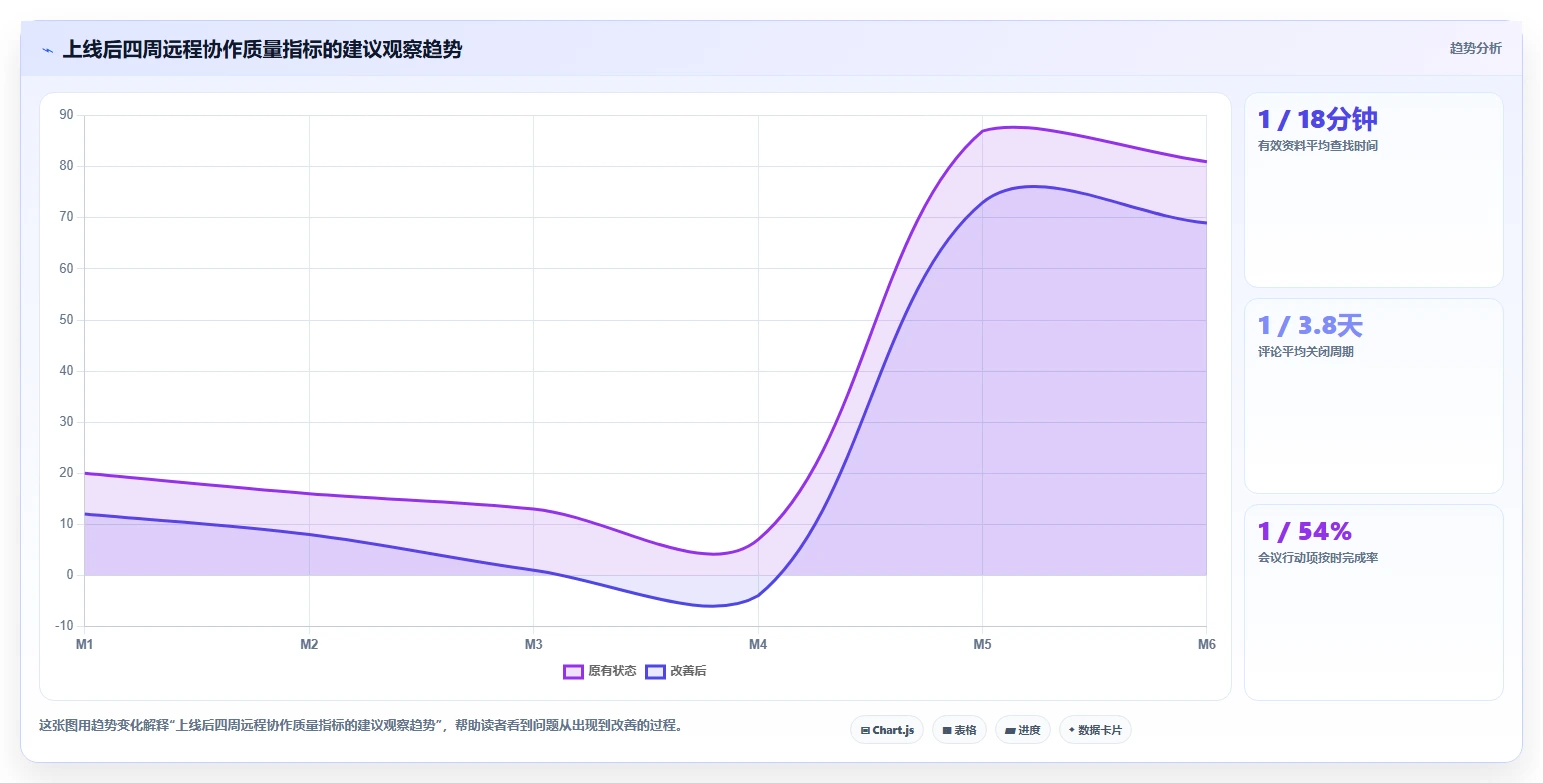This screenshot has width=1543, height=783.
Task: Click the 改善后 legend label
Action: coord(688,672)
